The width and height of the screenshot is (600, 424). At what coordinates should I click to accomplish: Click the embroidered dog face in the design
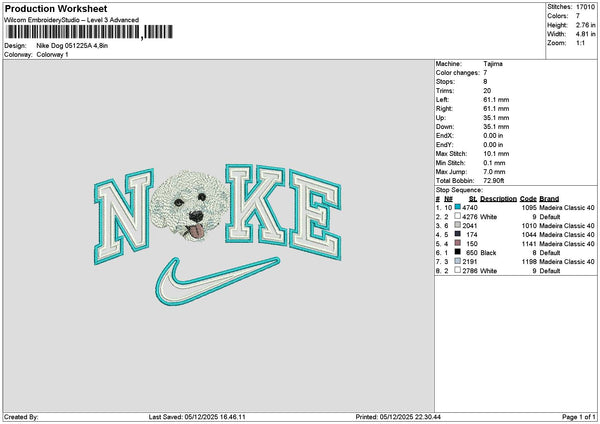tap(190, 205)
